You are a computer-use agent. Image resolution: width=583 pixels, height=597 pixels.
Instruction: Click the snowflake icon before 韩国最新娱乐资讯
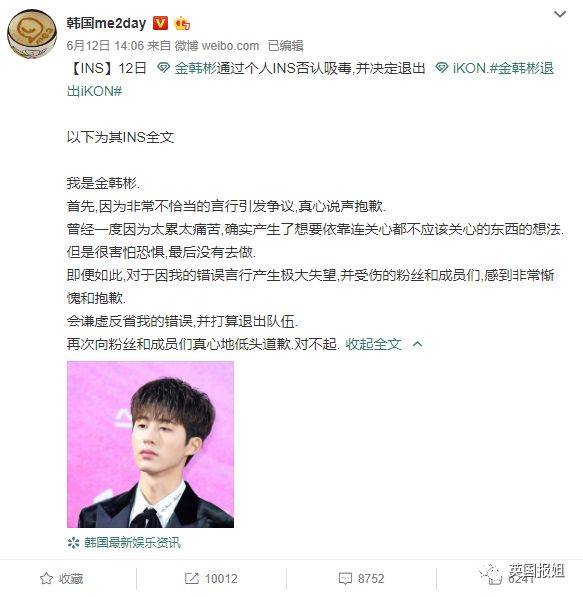pyautogui.click(x=73, y=543)
